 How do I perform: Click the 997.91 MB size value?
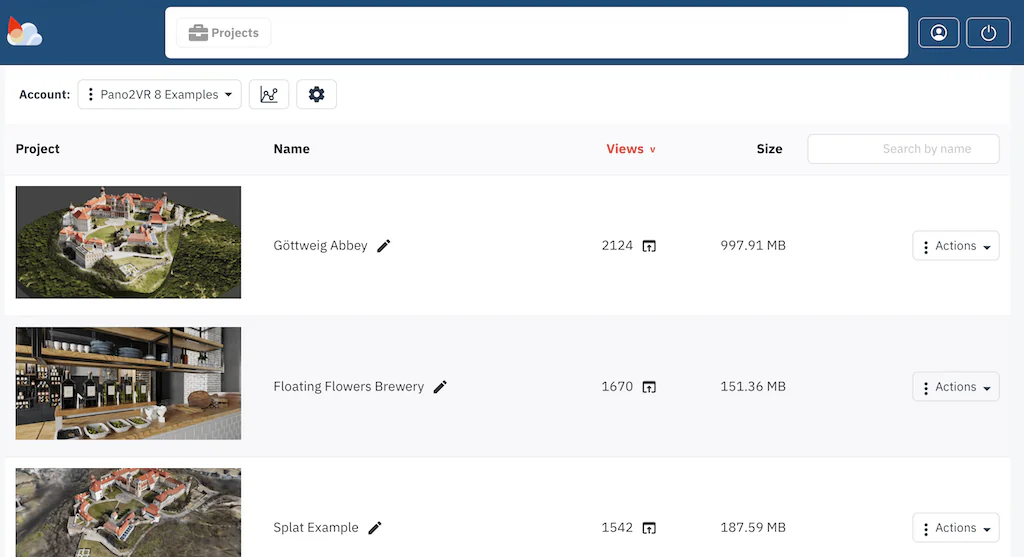tap(753, 246)
